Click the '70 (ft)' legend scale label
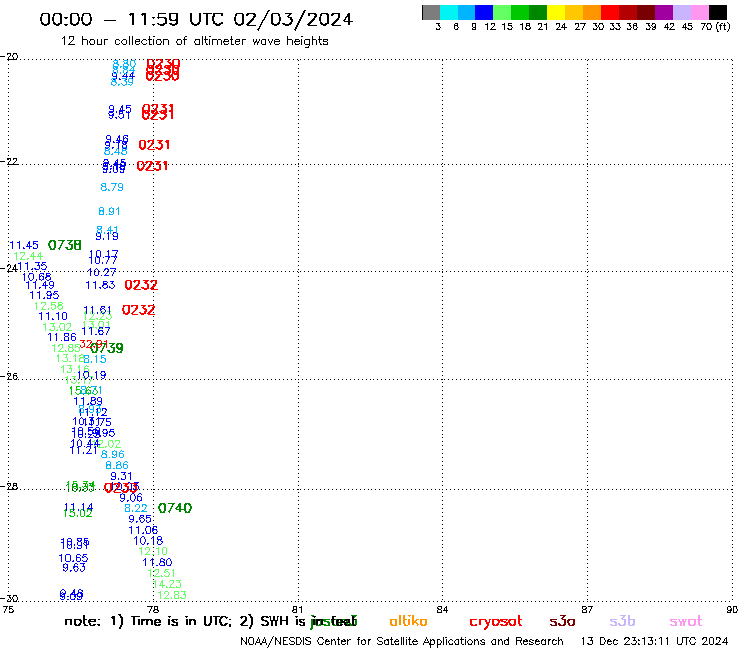The image size is (740, 650). coord(715,27)
